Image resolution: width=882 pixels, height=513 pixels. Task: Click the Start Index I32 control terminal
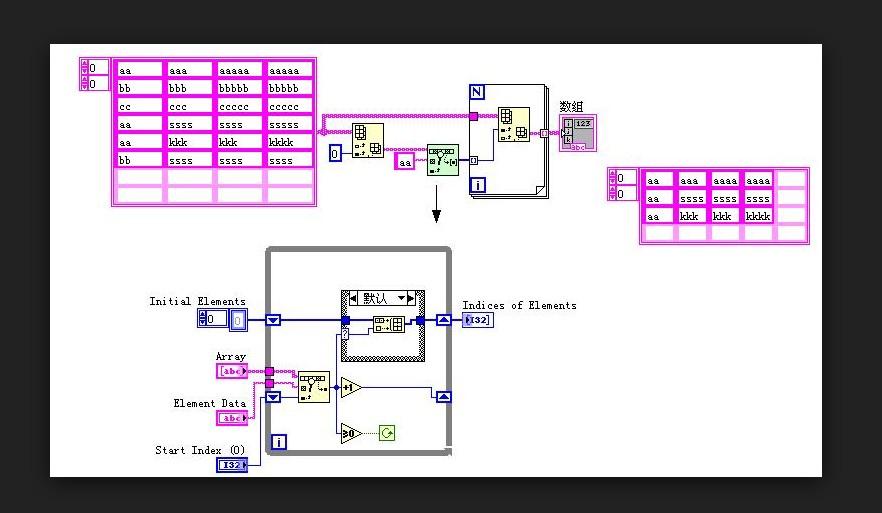coord(231,465)
